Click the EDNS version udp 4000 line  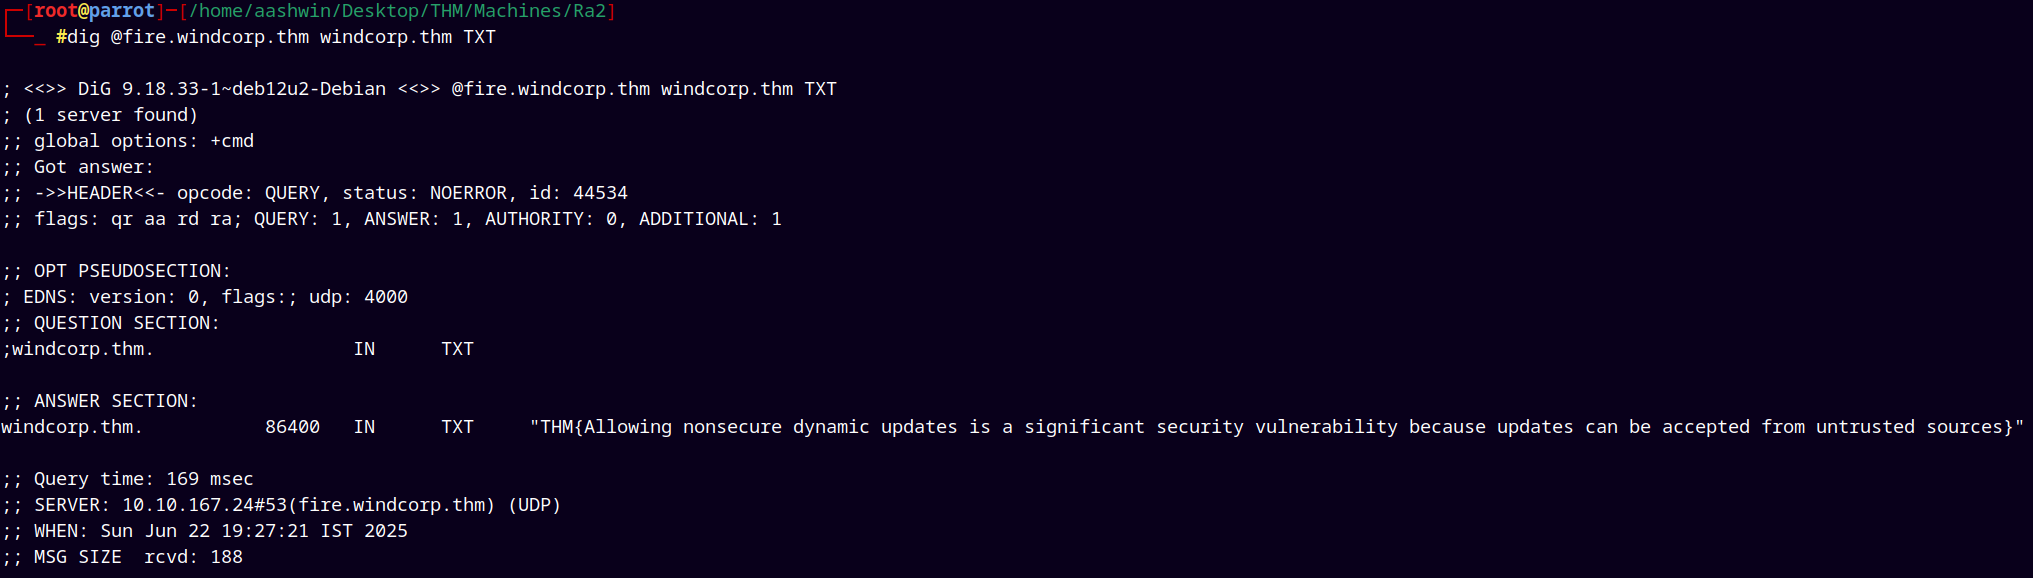(x=205, y=297)
